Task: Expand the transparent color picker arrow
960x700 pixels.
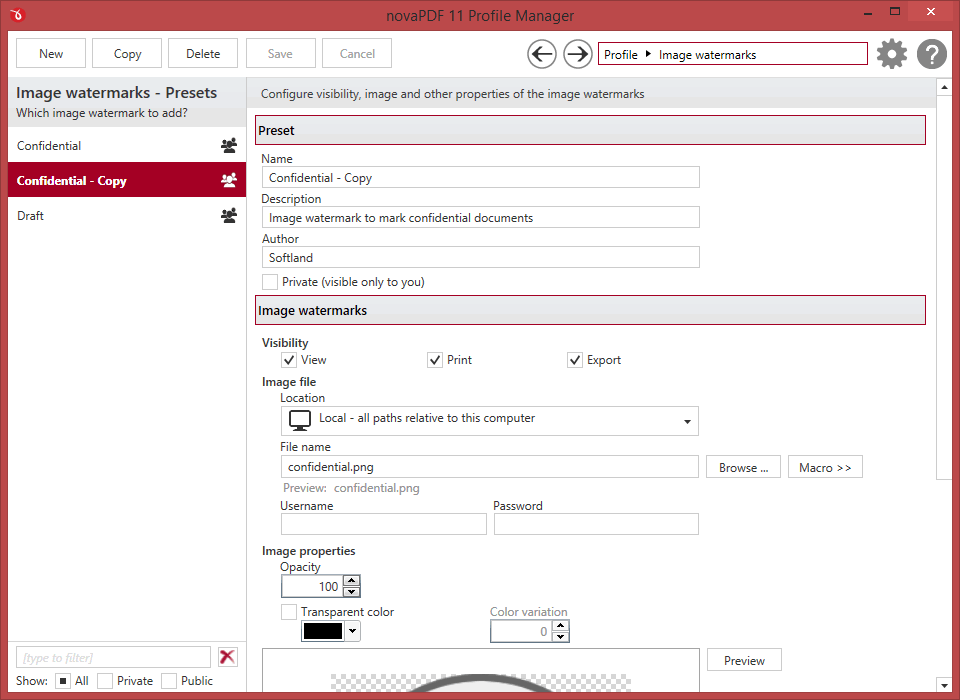Action: pos(353,631)
